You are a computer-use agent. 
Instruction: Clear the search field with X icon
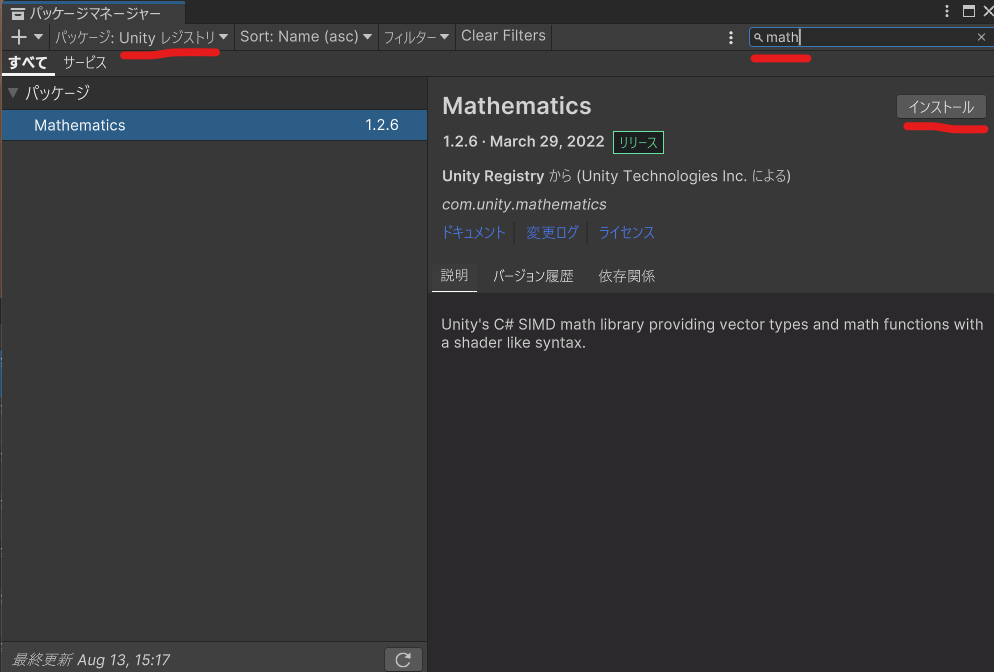point(981,37)
